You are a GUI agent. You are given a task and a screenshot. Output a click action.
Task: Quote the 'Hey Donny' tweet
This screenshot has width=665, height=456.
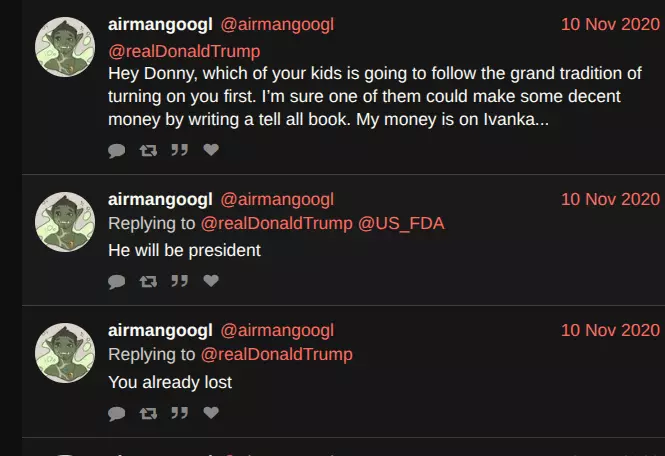tap(180, 150)
